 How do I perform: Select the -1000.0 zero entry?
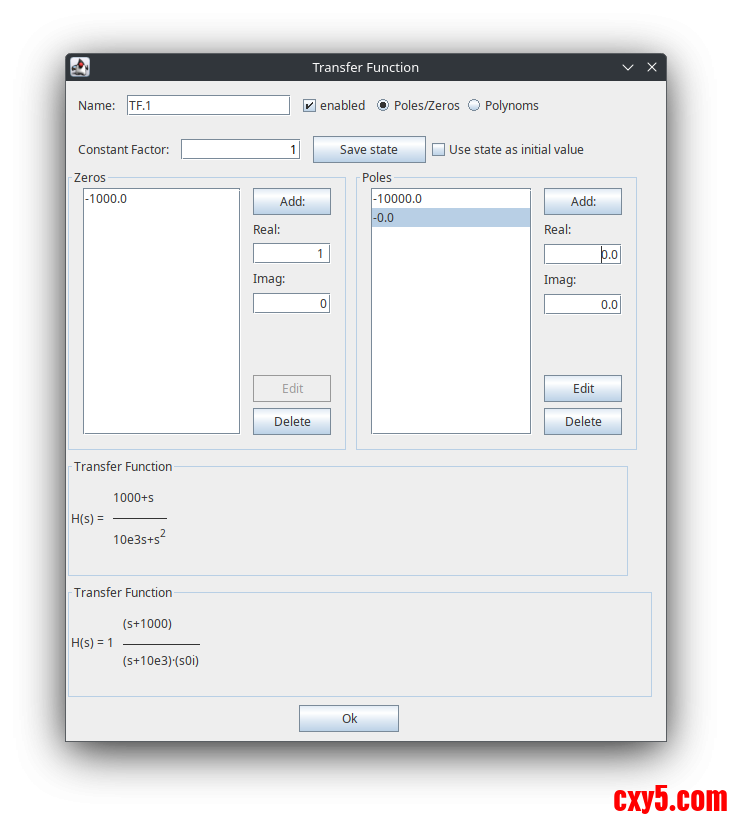pyautogui.click(x=160, y=199)
